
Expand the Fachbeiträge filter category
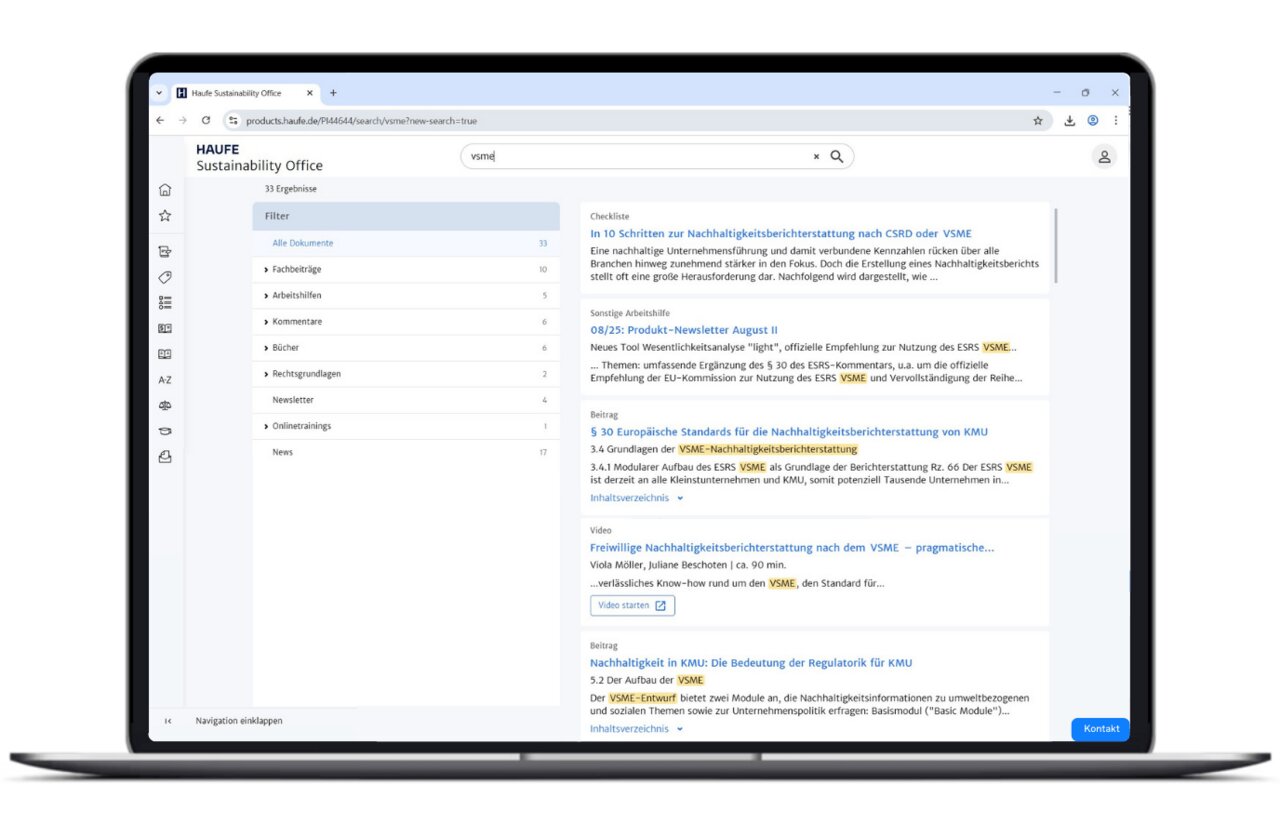(x=296, y=269)
